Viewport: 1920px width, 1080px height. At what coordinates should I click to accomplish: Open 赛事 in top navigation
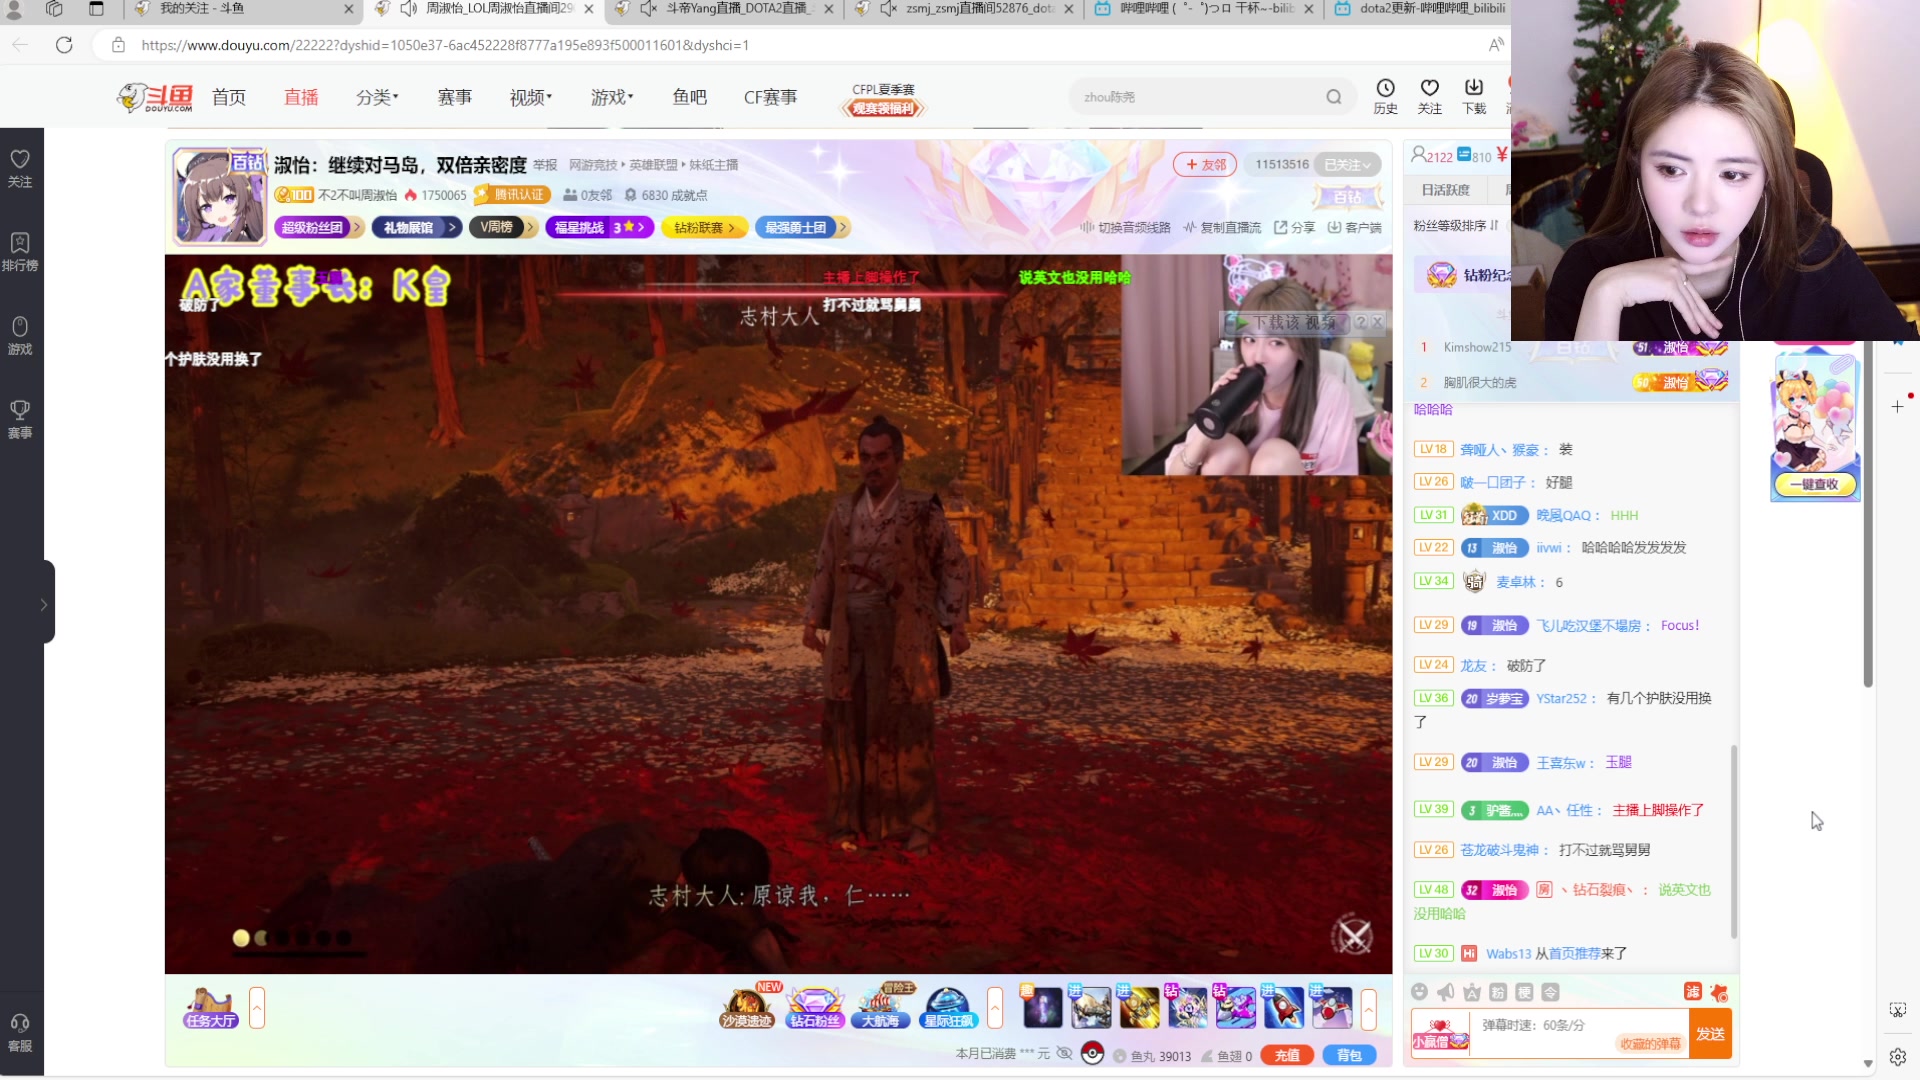pyautogui.click(x=455, y=97)
